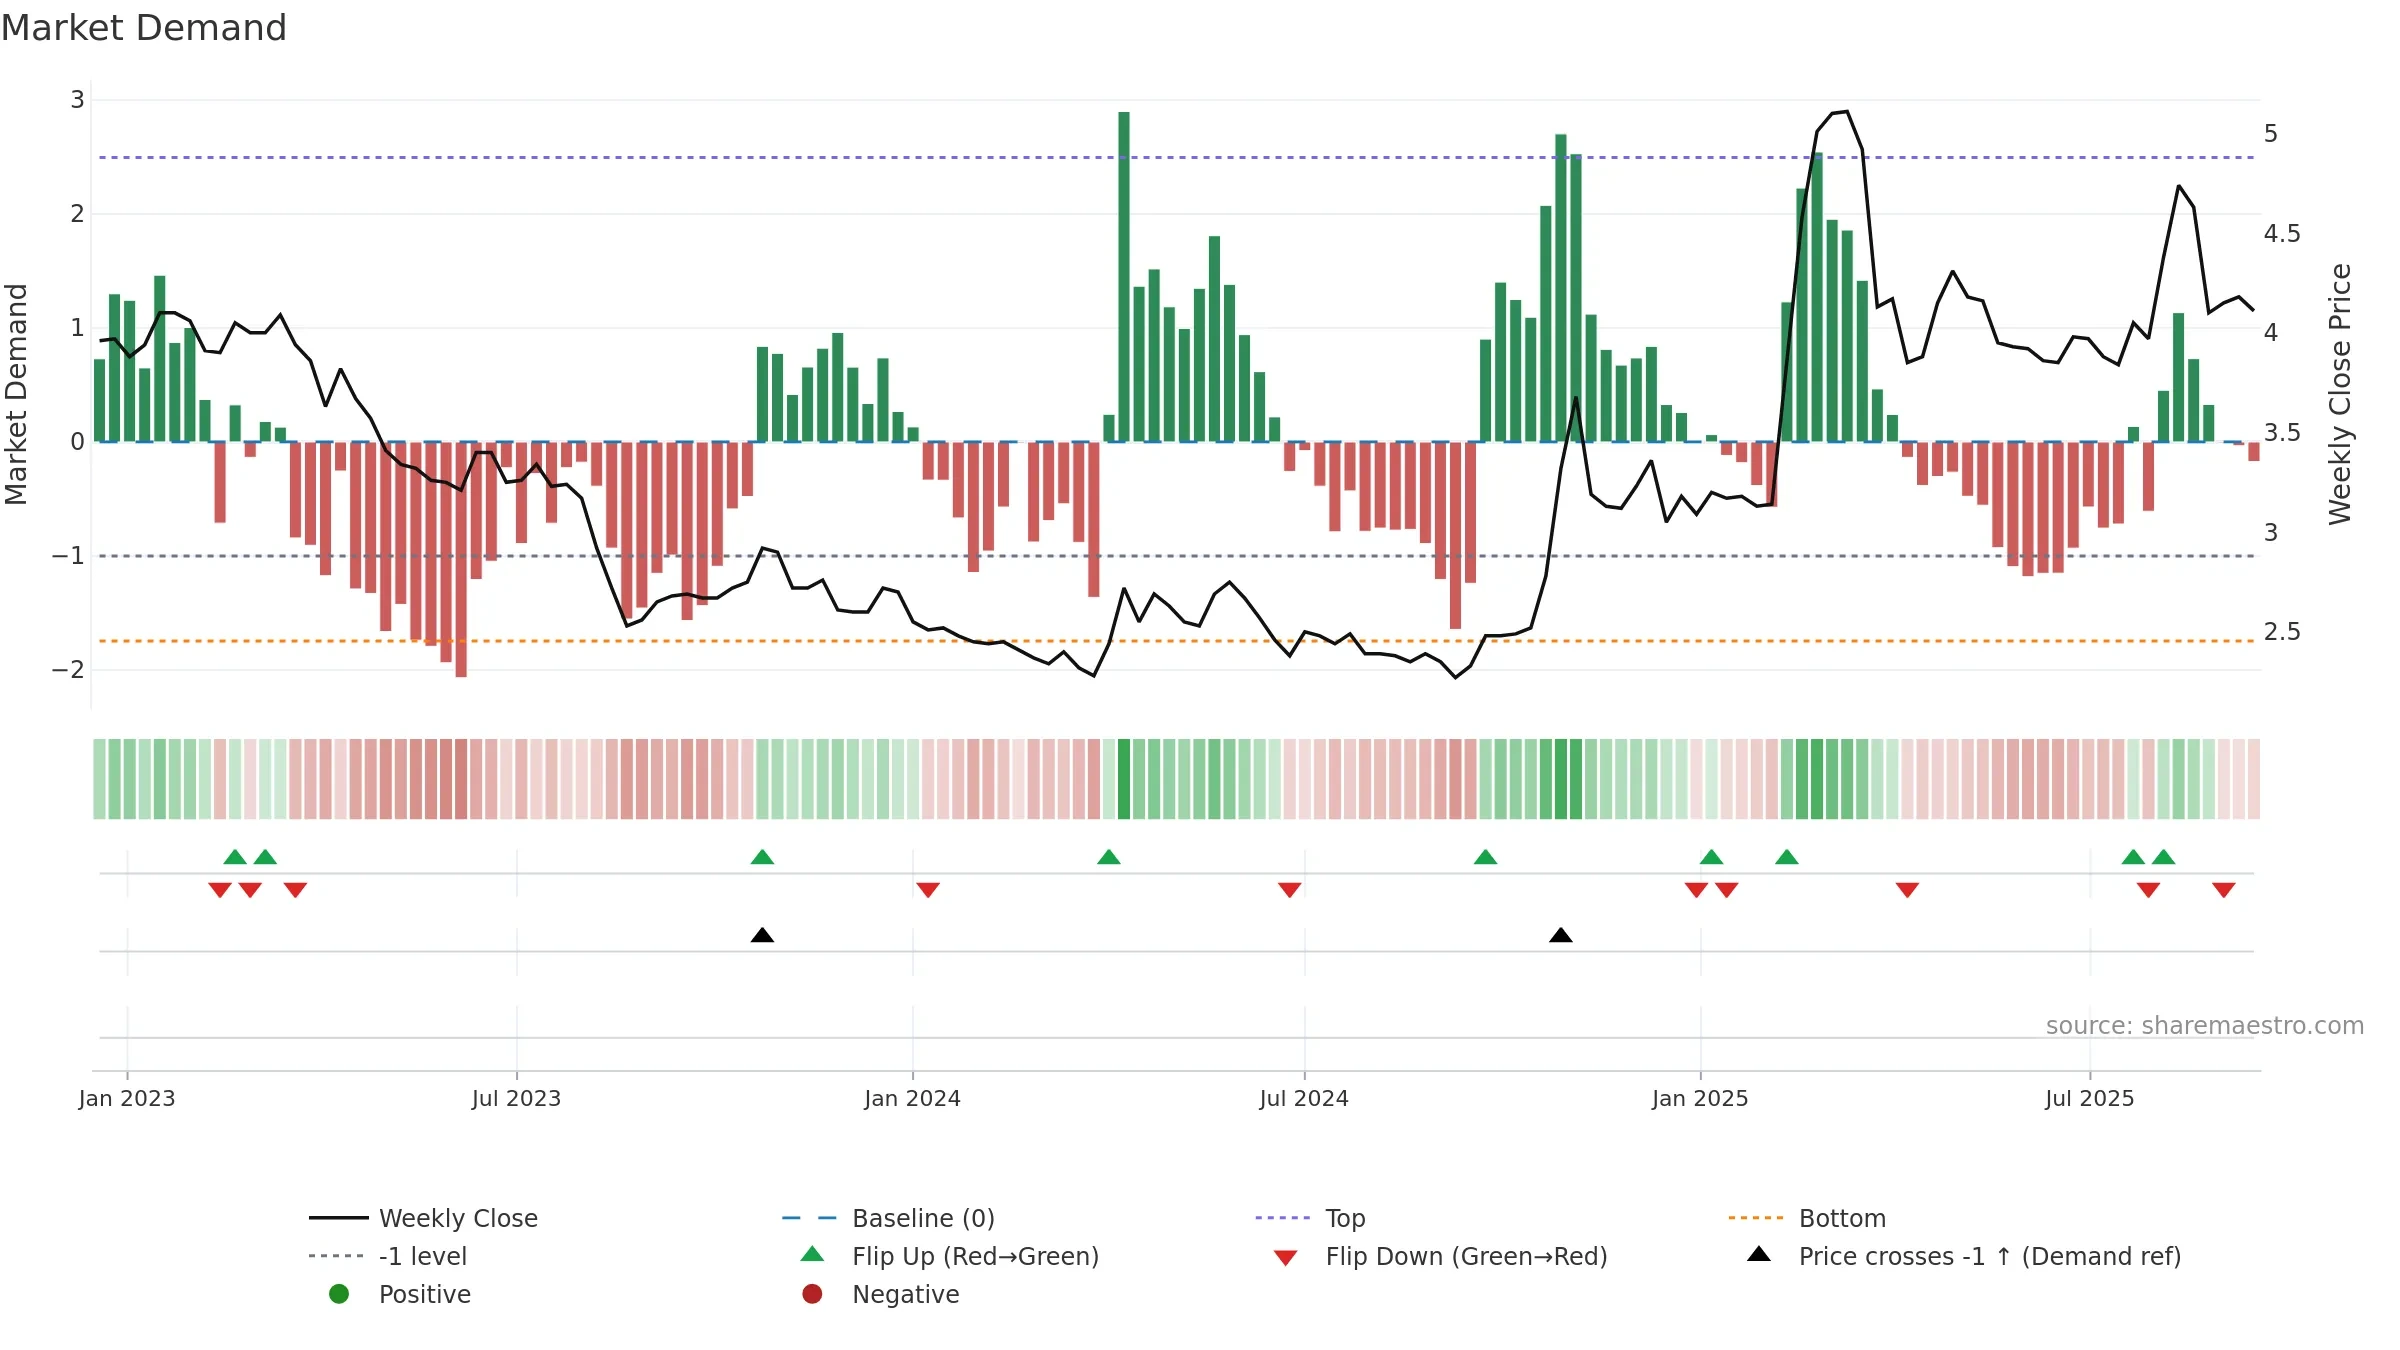Click the right-axis 4.5 price label
This screenshot has height=1350, width=2400.
pos(2282,234)
